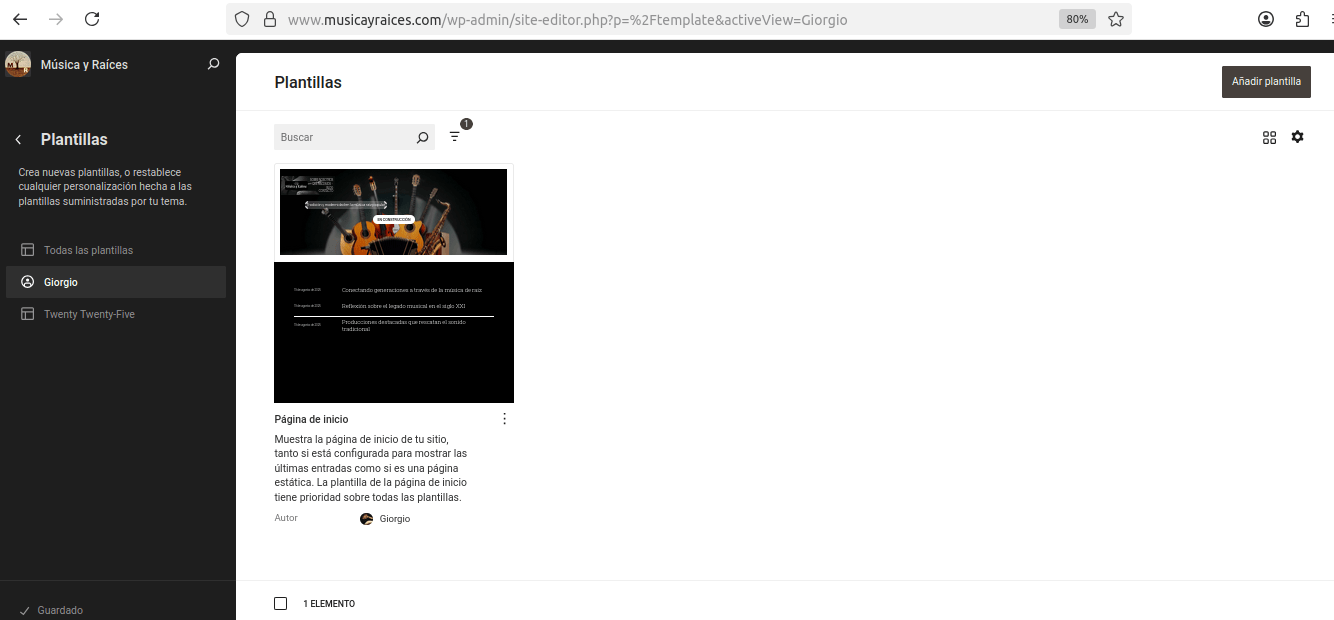This screenshot has width=1334, height=620.
Task: Select Twenty Twenty-Five template group
Action: (89, 314)
